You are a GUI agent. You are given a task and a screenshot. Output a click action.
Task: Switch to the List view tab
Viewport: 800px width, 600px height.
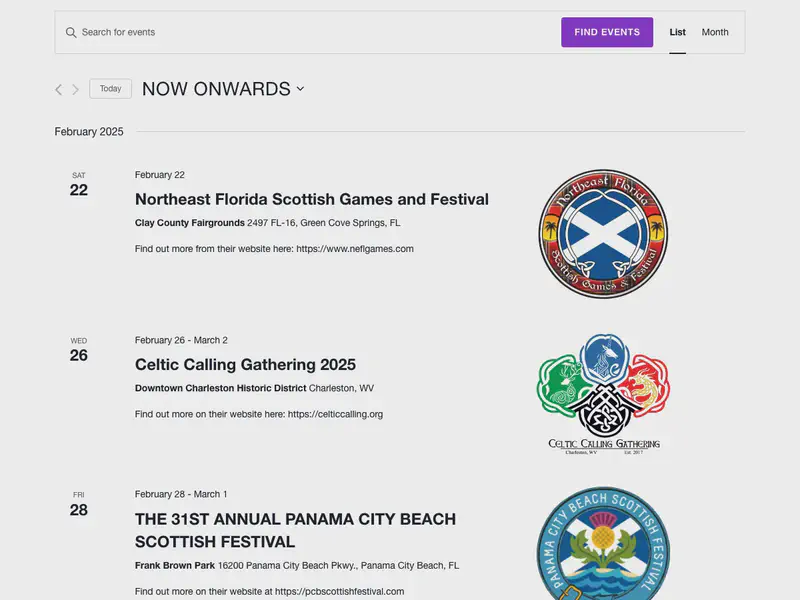coord(677,32)
